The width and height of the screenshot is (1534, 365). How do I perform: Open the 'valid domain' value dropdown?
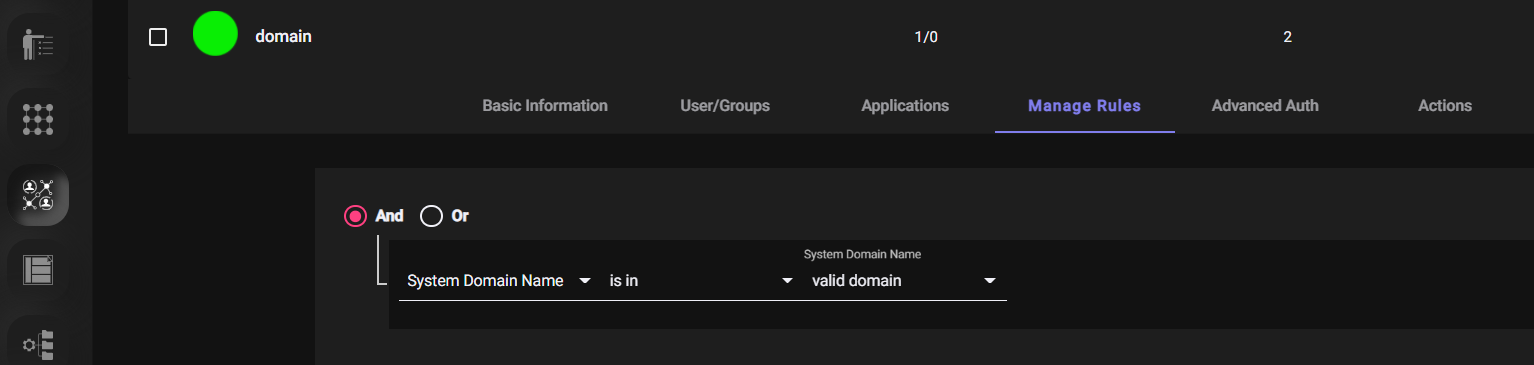pyautogui.click(x=904, y=281)
